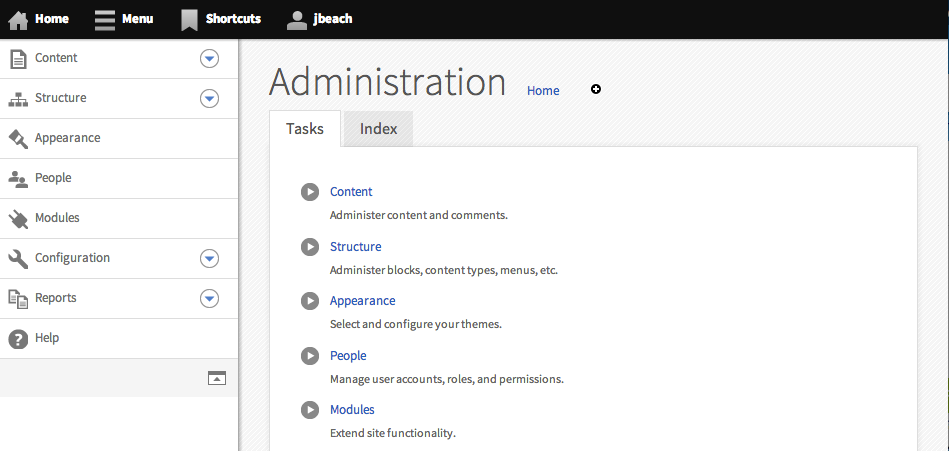Click the Appearance paintbrush icon in sidebar
Image resolution: width=949 pixels, height=452 pixels.
tap(18, 139)
